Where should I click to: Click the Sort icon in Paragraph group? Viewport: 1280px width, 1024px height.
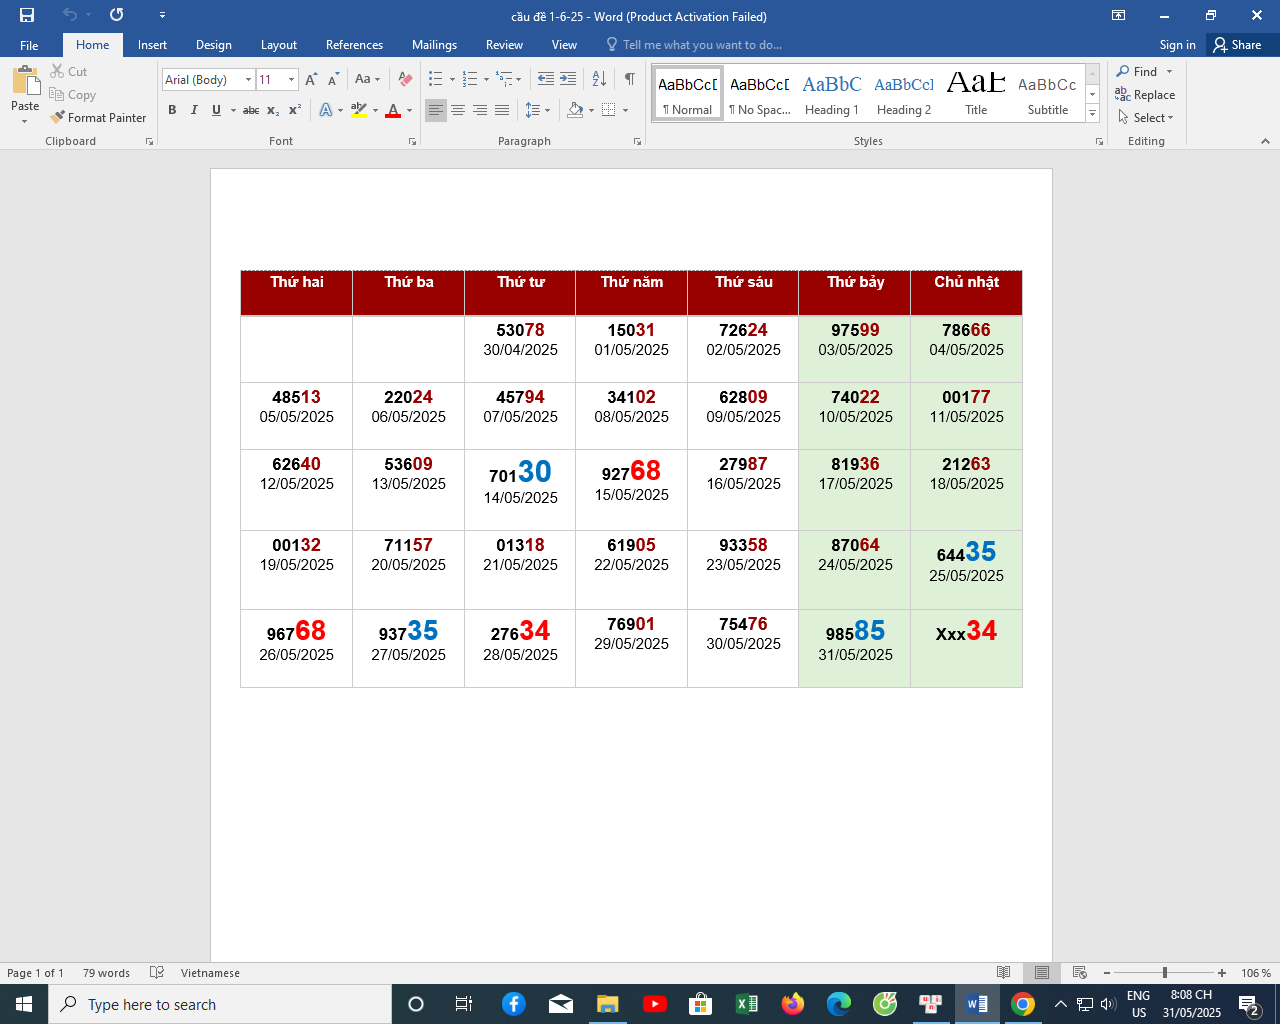[599, 79]
